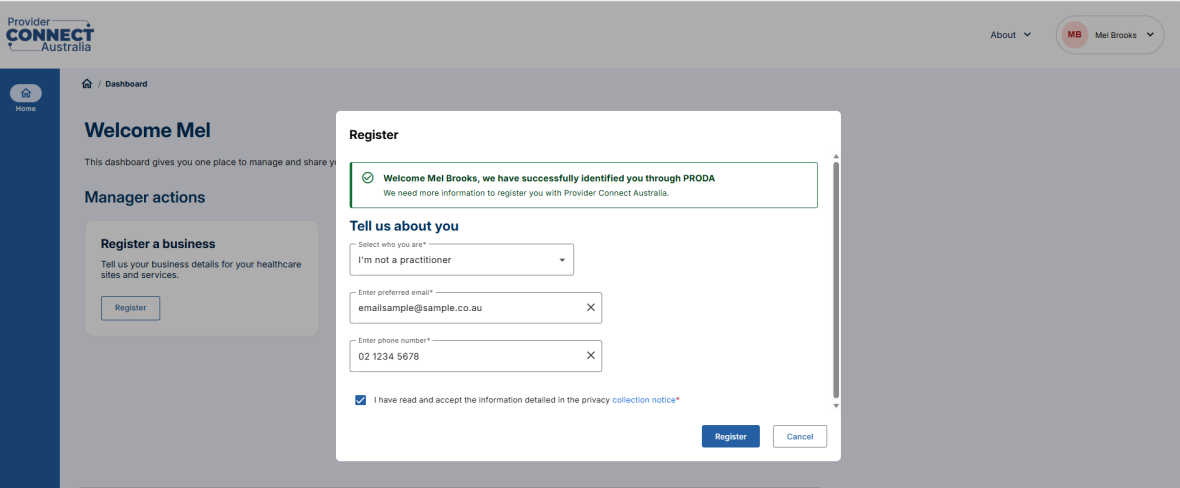The width and height of the screenshot is (1180, 488).
Task: Open the Mel Brooks account dropdown
Action: click(x=1110, y=35)
